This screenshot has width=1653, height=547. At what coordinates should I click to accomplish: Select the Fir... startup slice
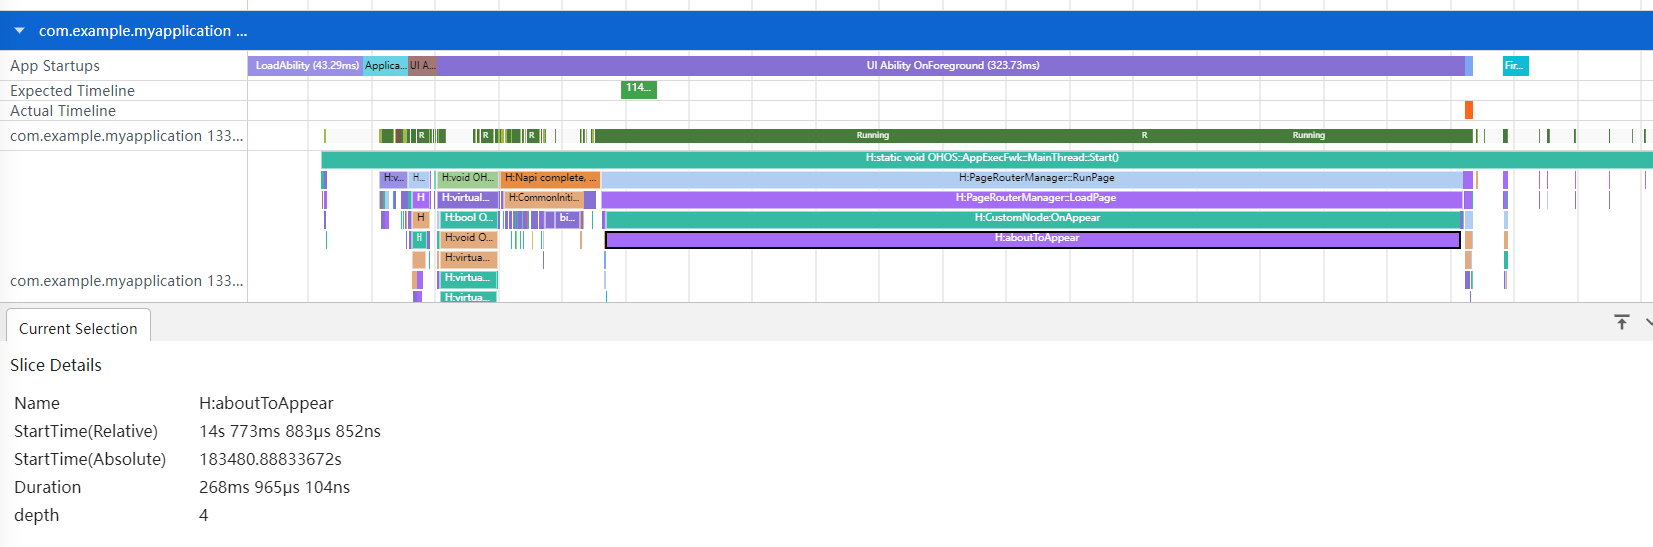tap(1515, 66)
